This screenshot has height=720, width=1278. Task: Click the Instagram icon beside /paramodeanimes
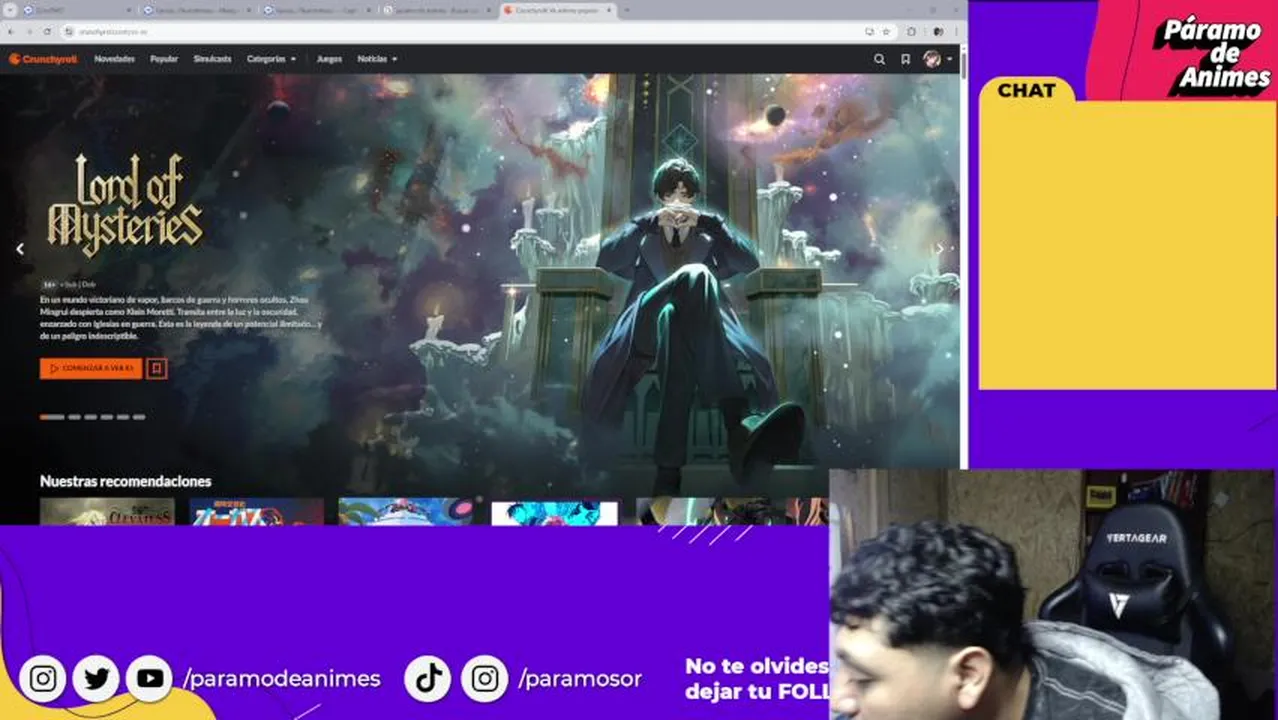pyautogui.click(x=43, y=679)
